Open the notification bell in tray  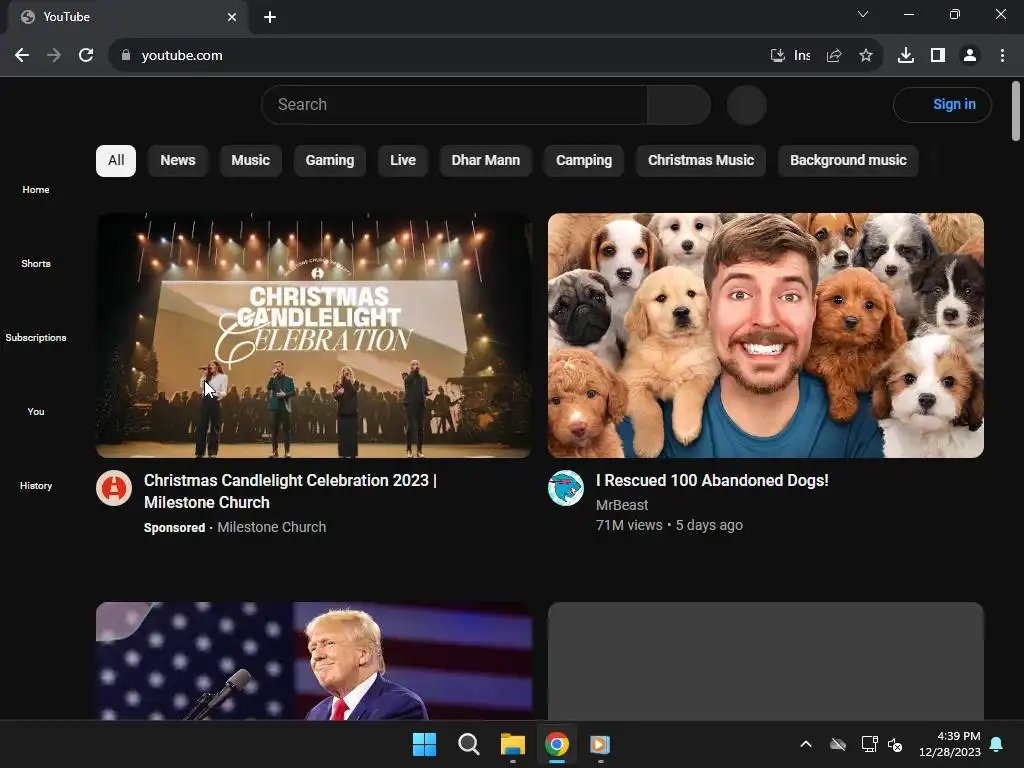click(997, 744)
